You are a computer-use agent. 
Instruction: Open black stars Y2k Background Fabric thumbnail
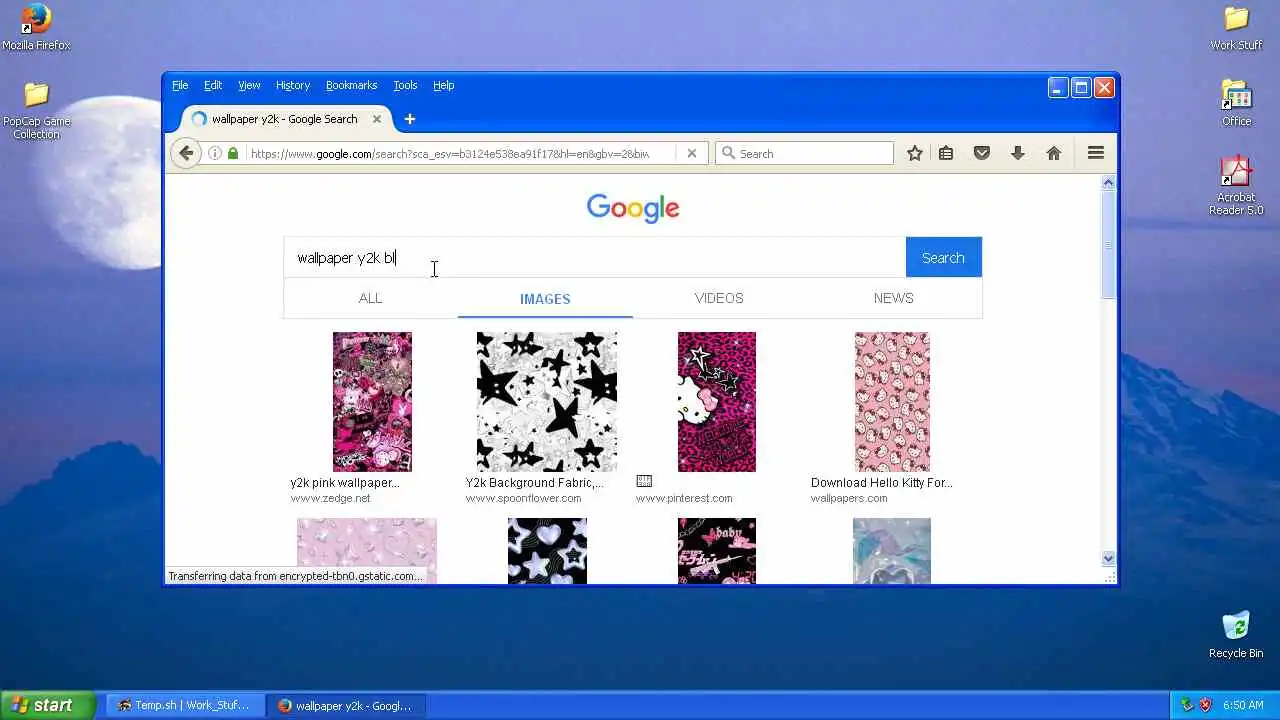tap(547, 402)
